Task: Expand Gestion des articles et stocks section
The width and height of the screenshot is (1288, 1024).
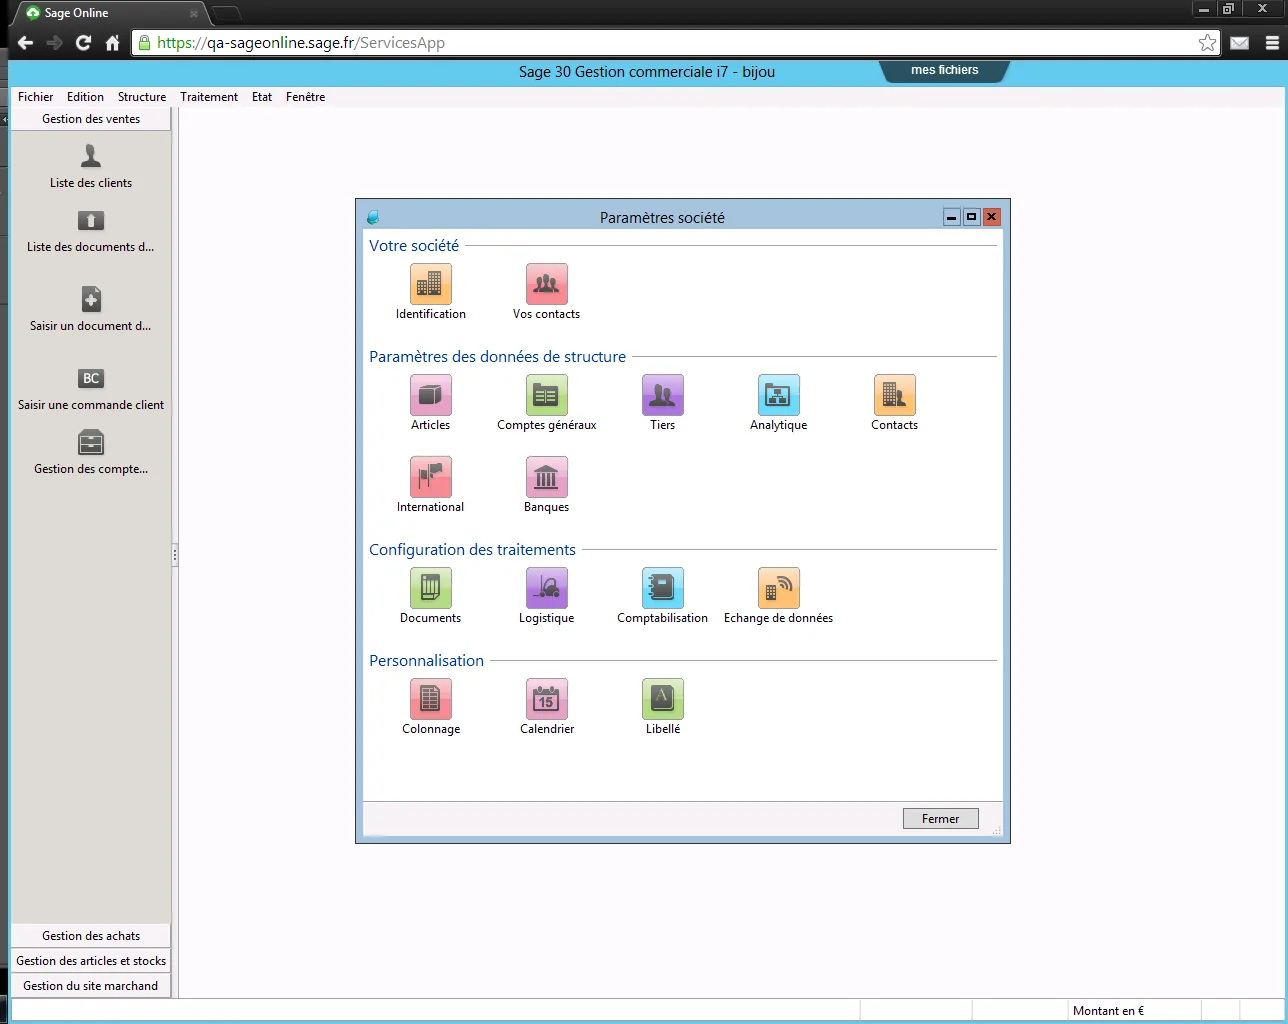Action: tap(91, 961)
